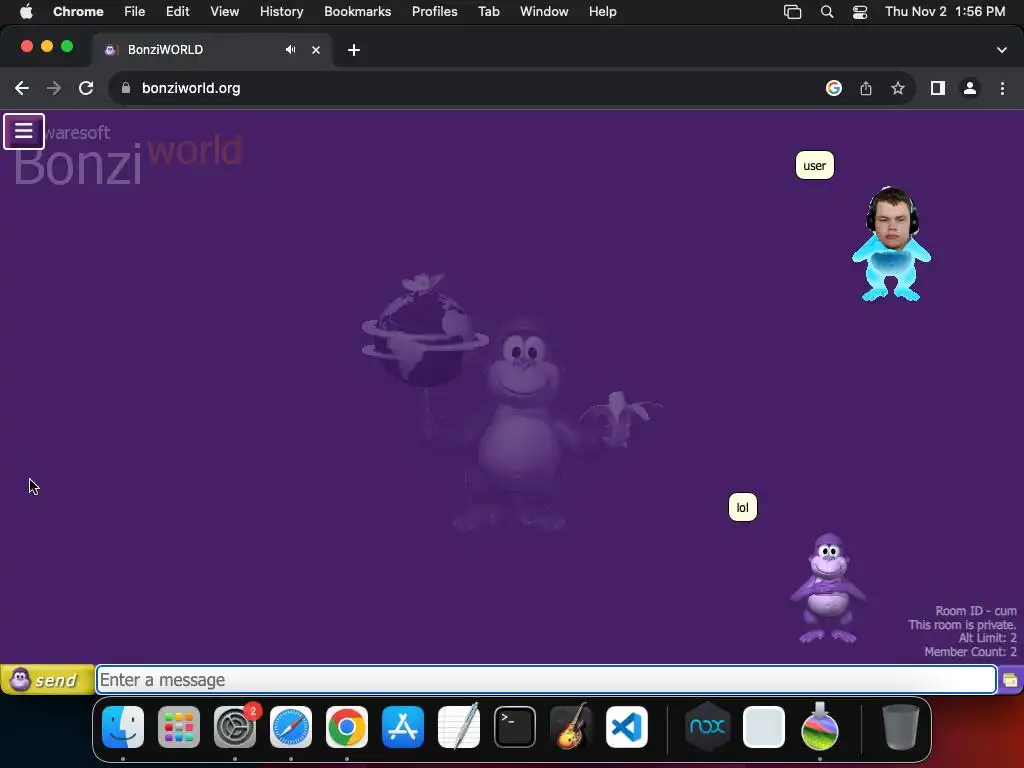The image size is (1024, 768).
Task: Click the purple Bonzi gorilla avatar
Action: pyautogui.click(x=827, y=588)
